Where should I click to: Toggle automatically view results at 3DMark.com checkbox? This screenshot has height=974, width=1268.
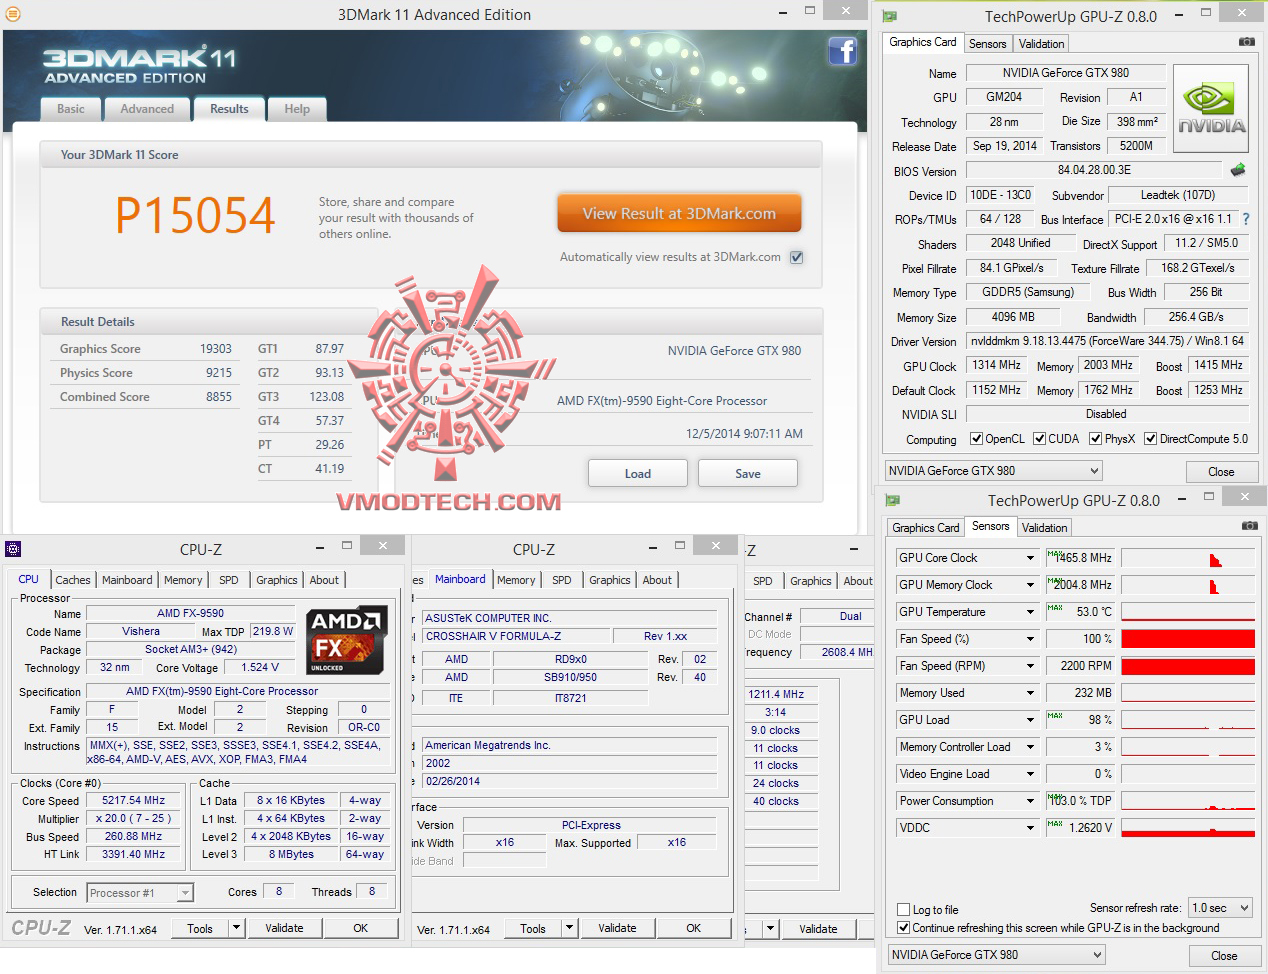797,257
